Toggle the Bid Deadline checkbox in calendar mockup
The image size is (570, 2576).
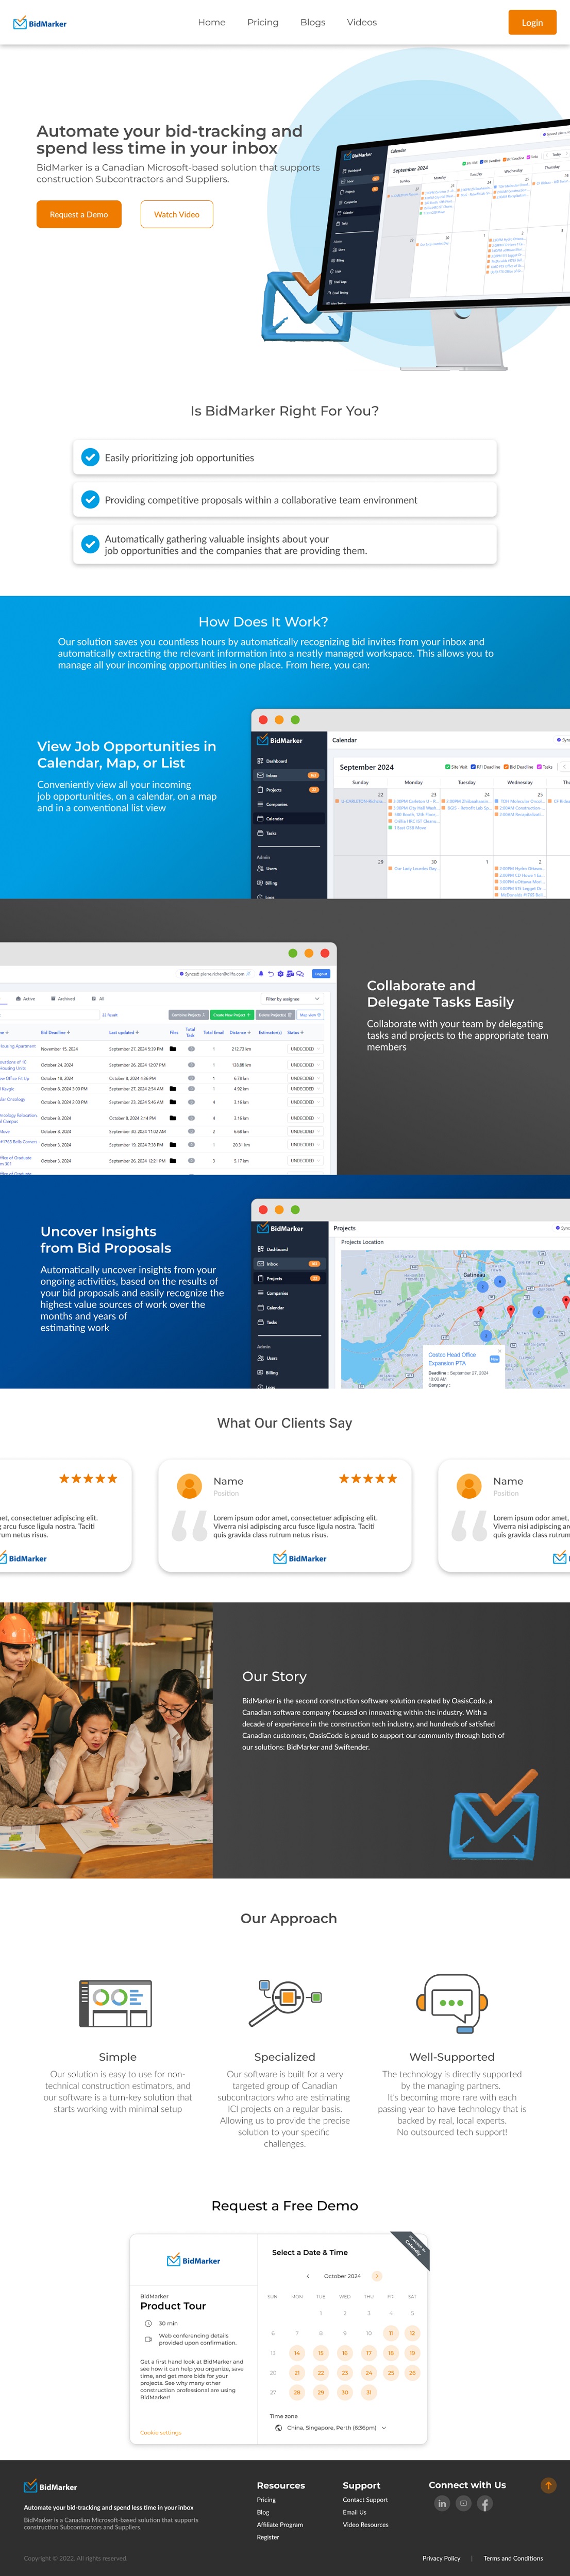[506, 767]
